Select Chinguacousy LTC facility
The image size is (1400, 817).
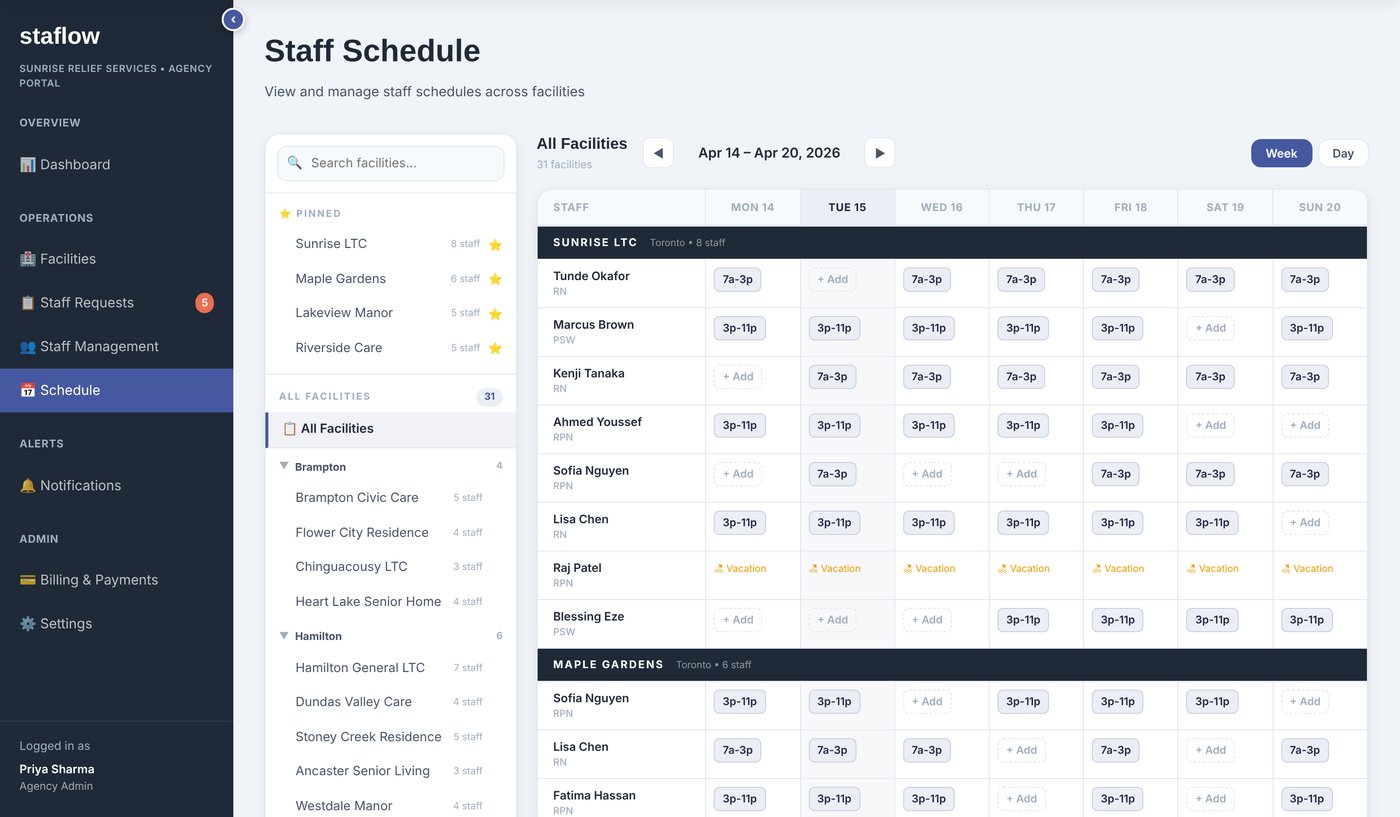(391, 567)
